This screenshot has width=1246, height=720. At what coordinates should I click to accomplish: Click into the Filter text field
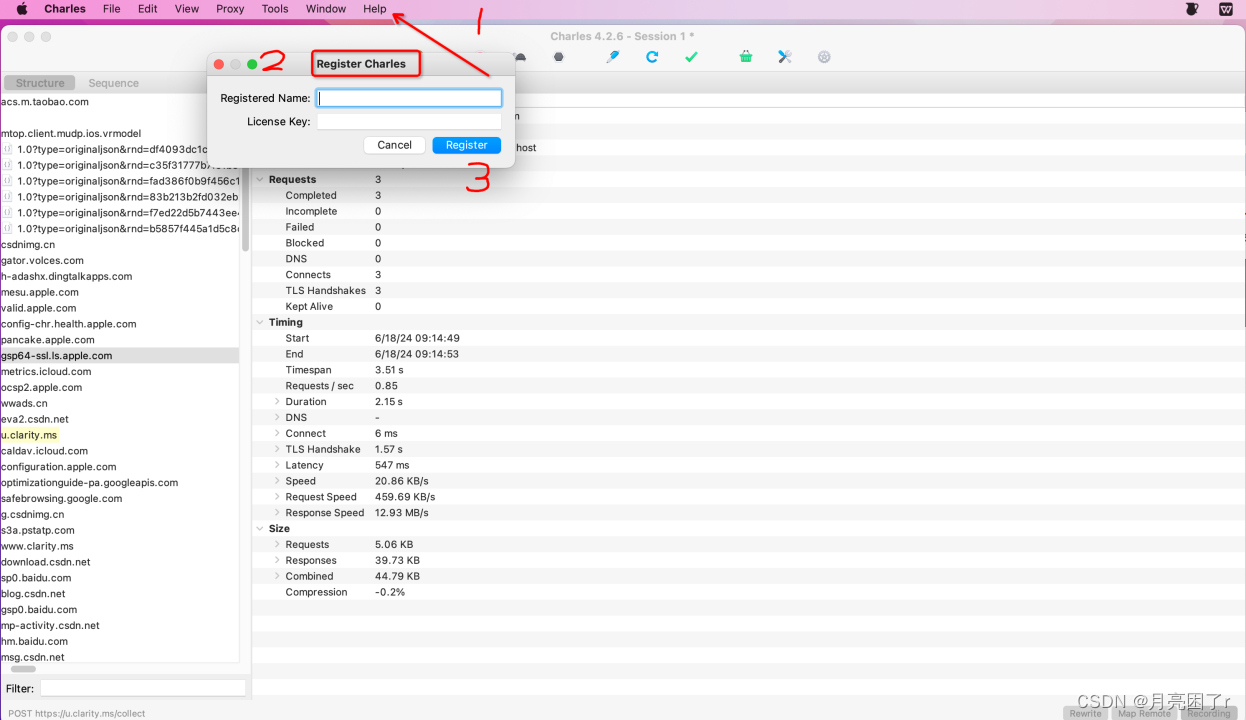tap(143, 688)
